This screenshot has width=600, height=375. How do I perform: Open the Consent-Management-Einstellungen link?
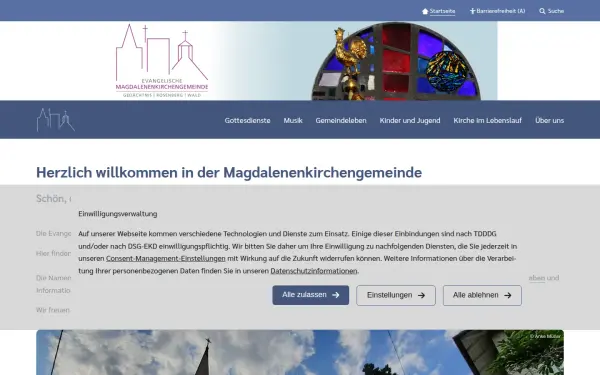point(166,259)
